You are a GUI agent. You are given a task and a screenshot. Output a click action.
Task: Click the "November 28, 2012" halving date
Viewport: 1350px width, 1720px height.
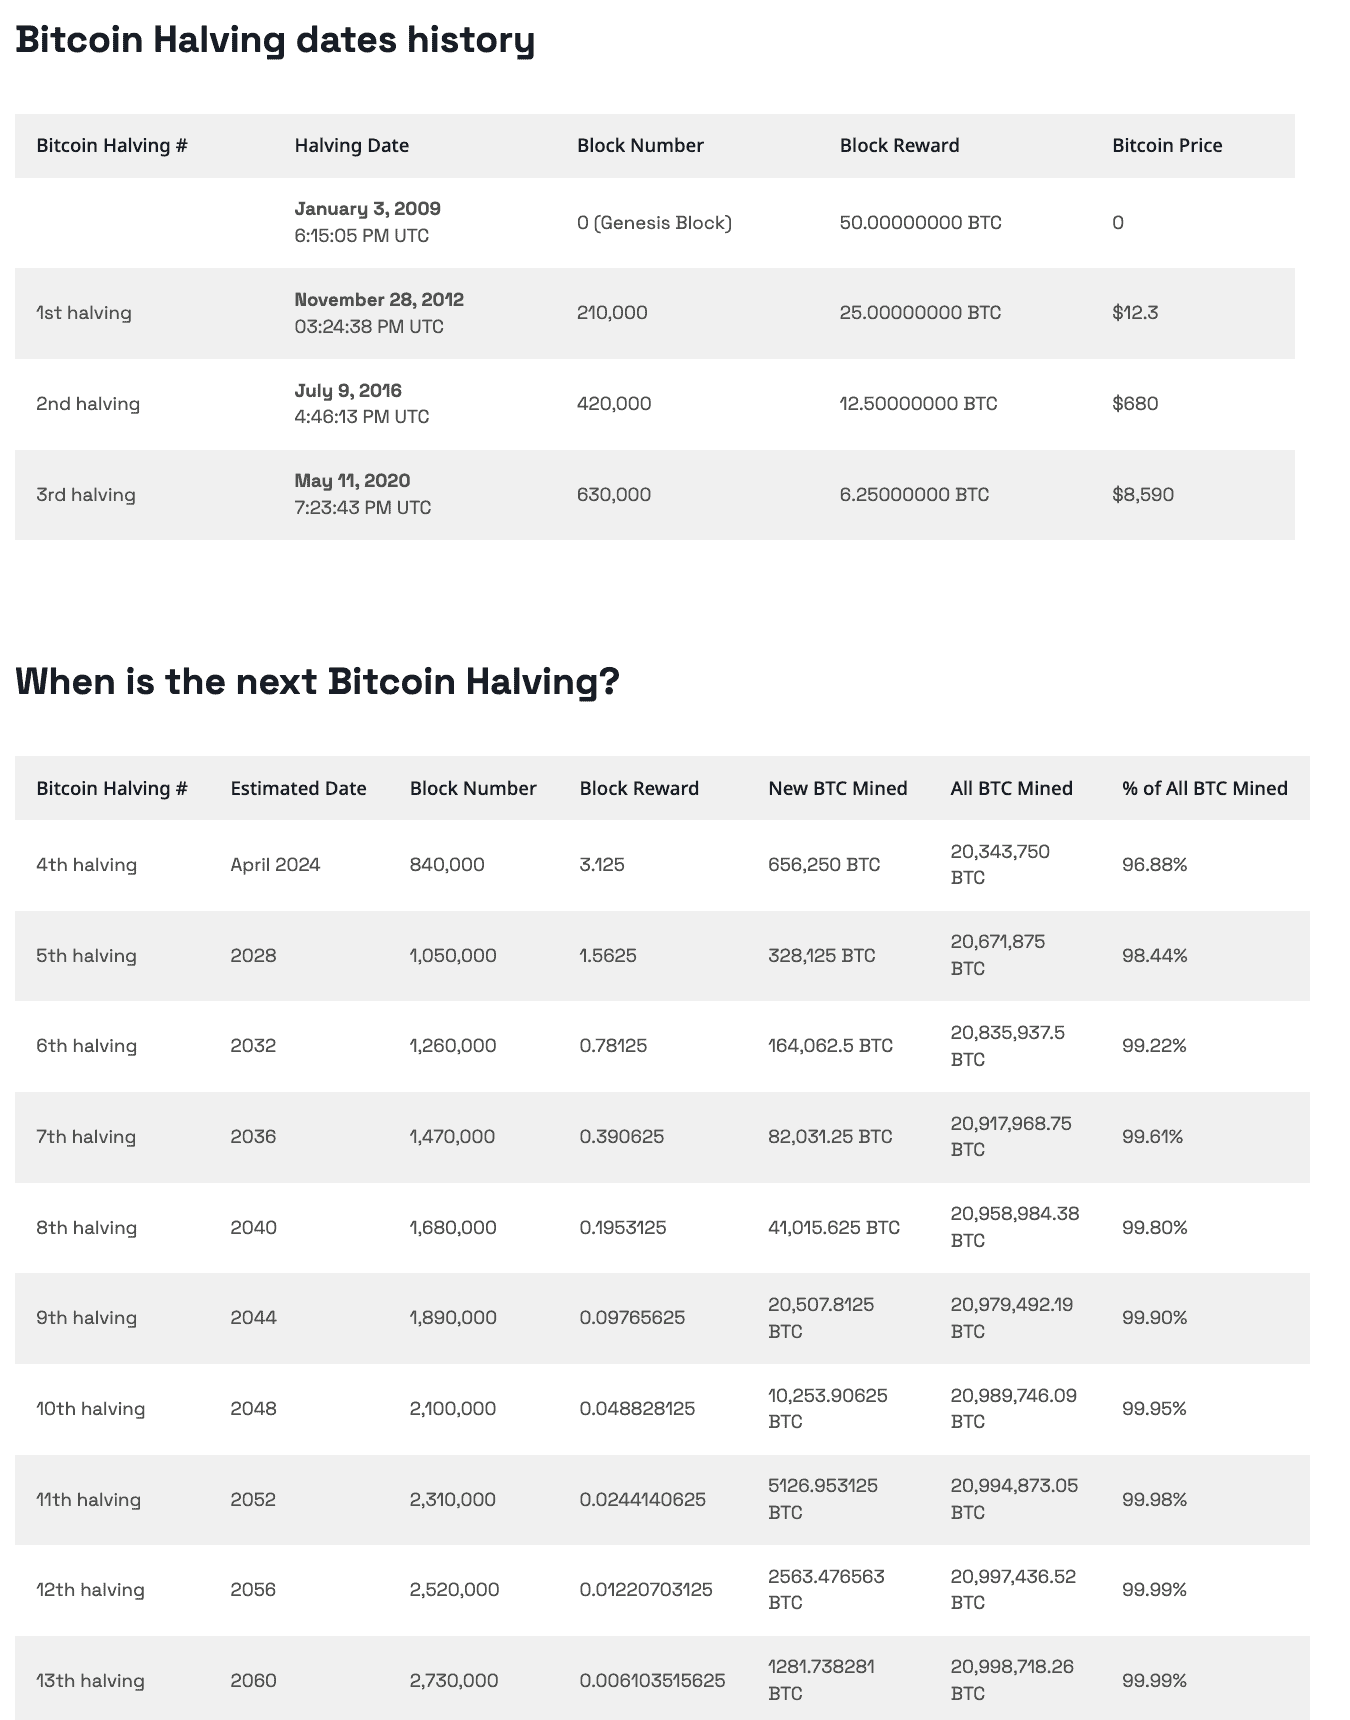click(x=379, y=300)
